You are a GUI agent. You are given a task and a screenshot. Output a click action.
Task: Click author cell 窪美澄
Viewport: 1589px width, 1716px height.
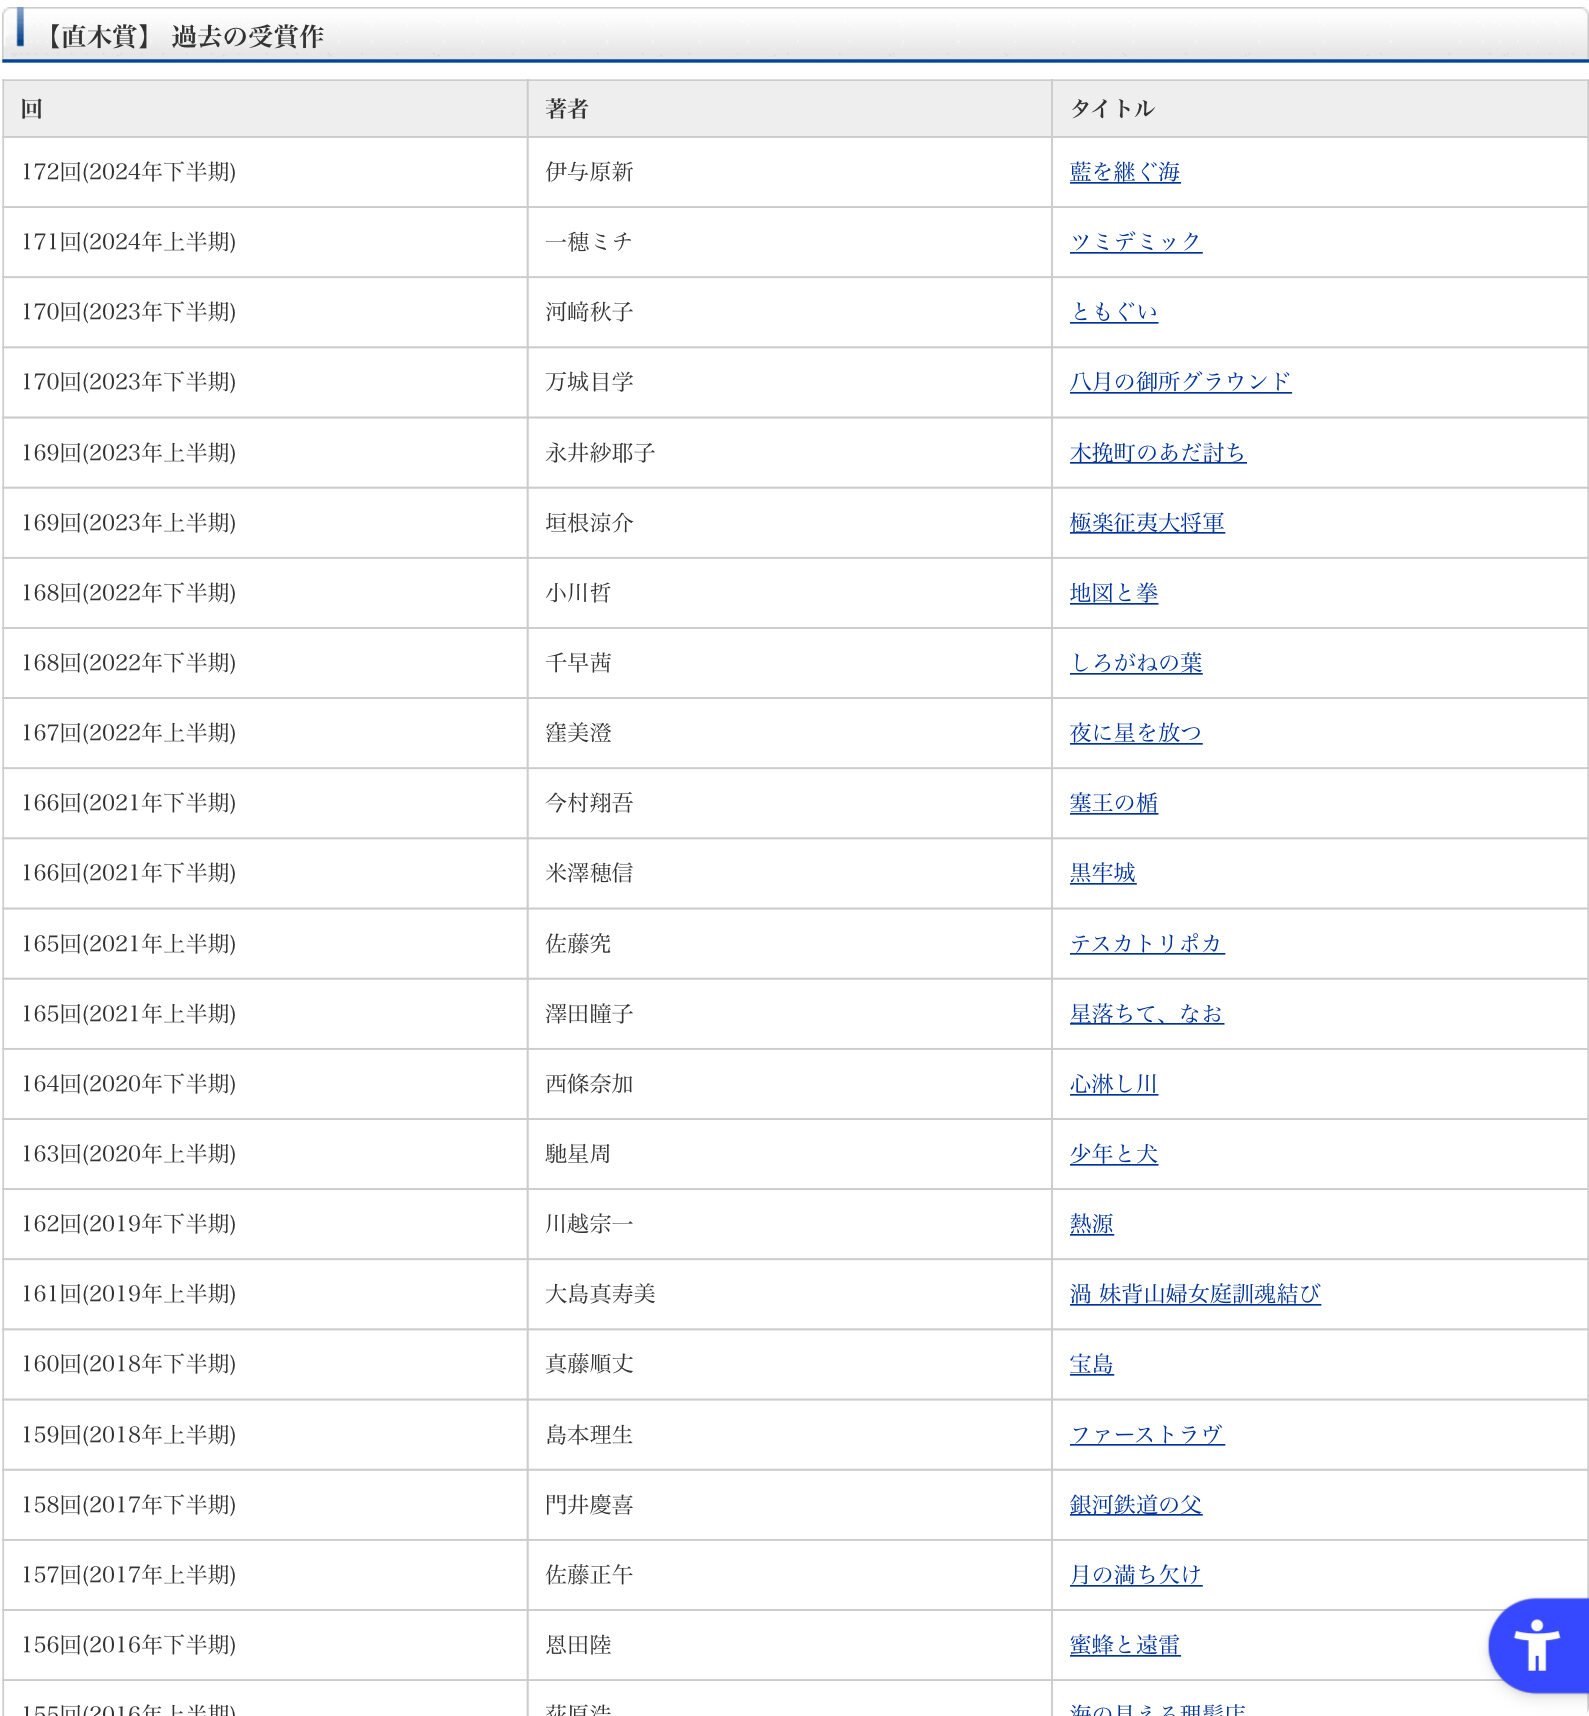click(x=789, y=733)
